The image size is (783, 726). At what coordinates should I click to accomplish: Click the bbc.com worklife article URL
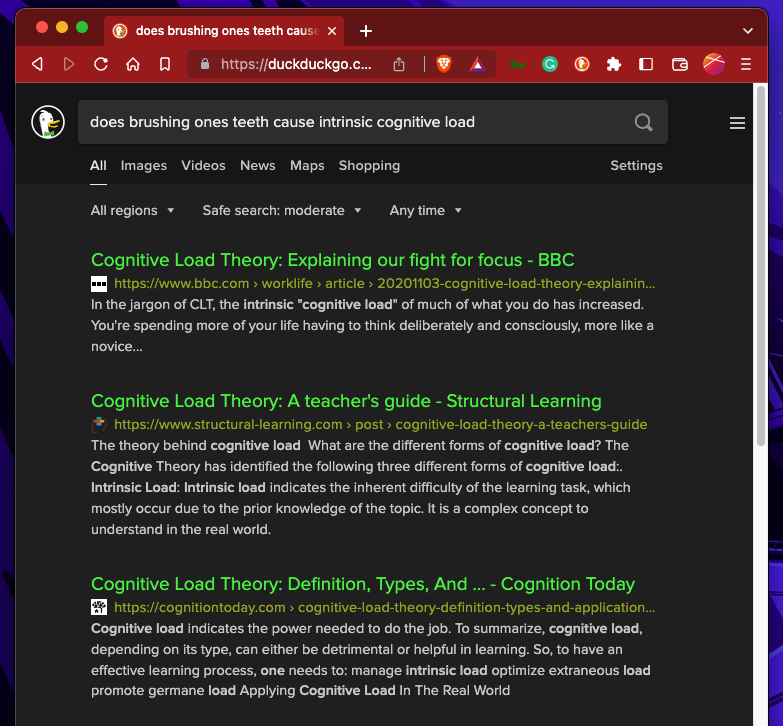[385, 283]
